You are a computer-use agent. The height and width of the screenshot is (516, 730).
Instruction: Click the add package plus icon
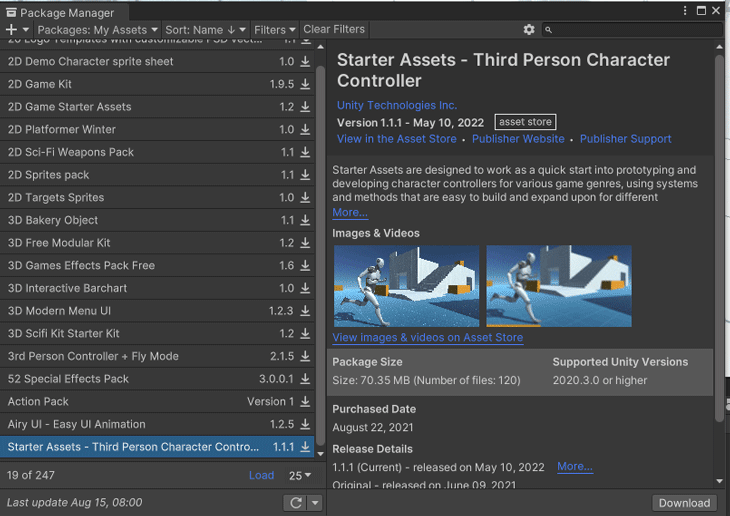click(x=11, y=30)
